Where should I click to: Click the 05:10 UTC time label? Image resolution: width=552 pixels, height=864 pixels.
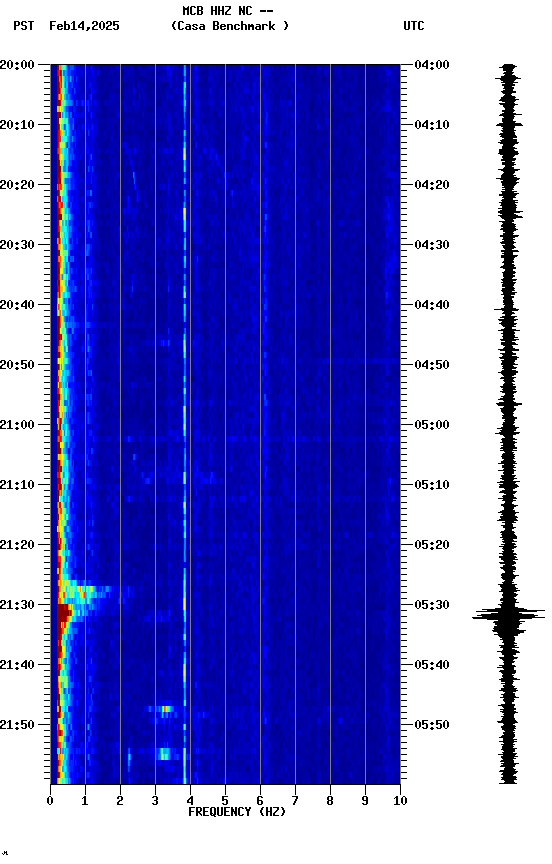(432, 485)
